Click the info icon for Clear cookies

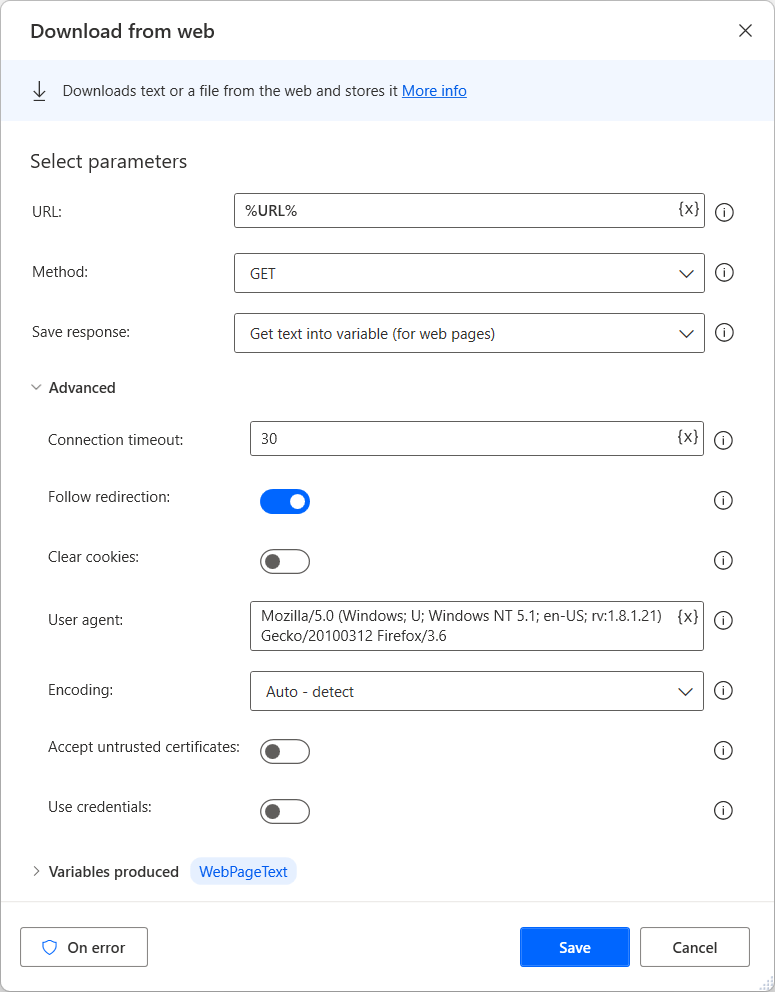[x=724, y=560]
